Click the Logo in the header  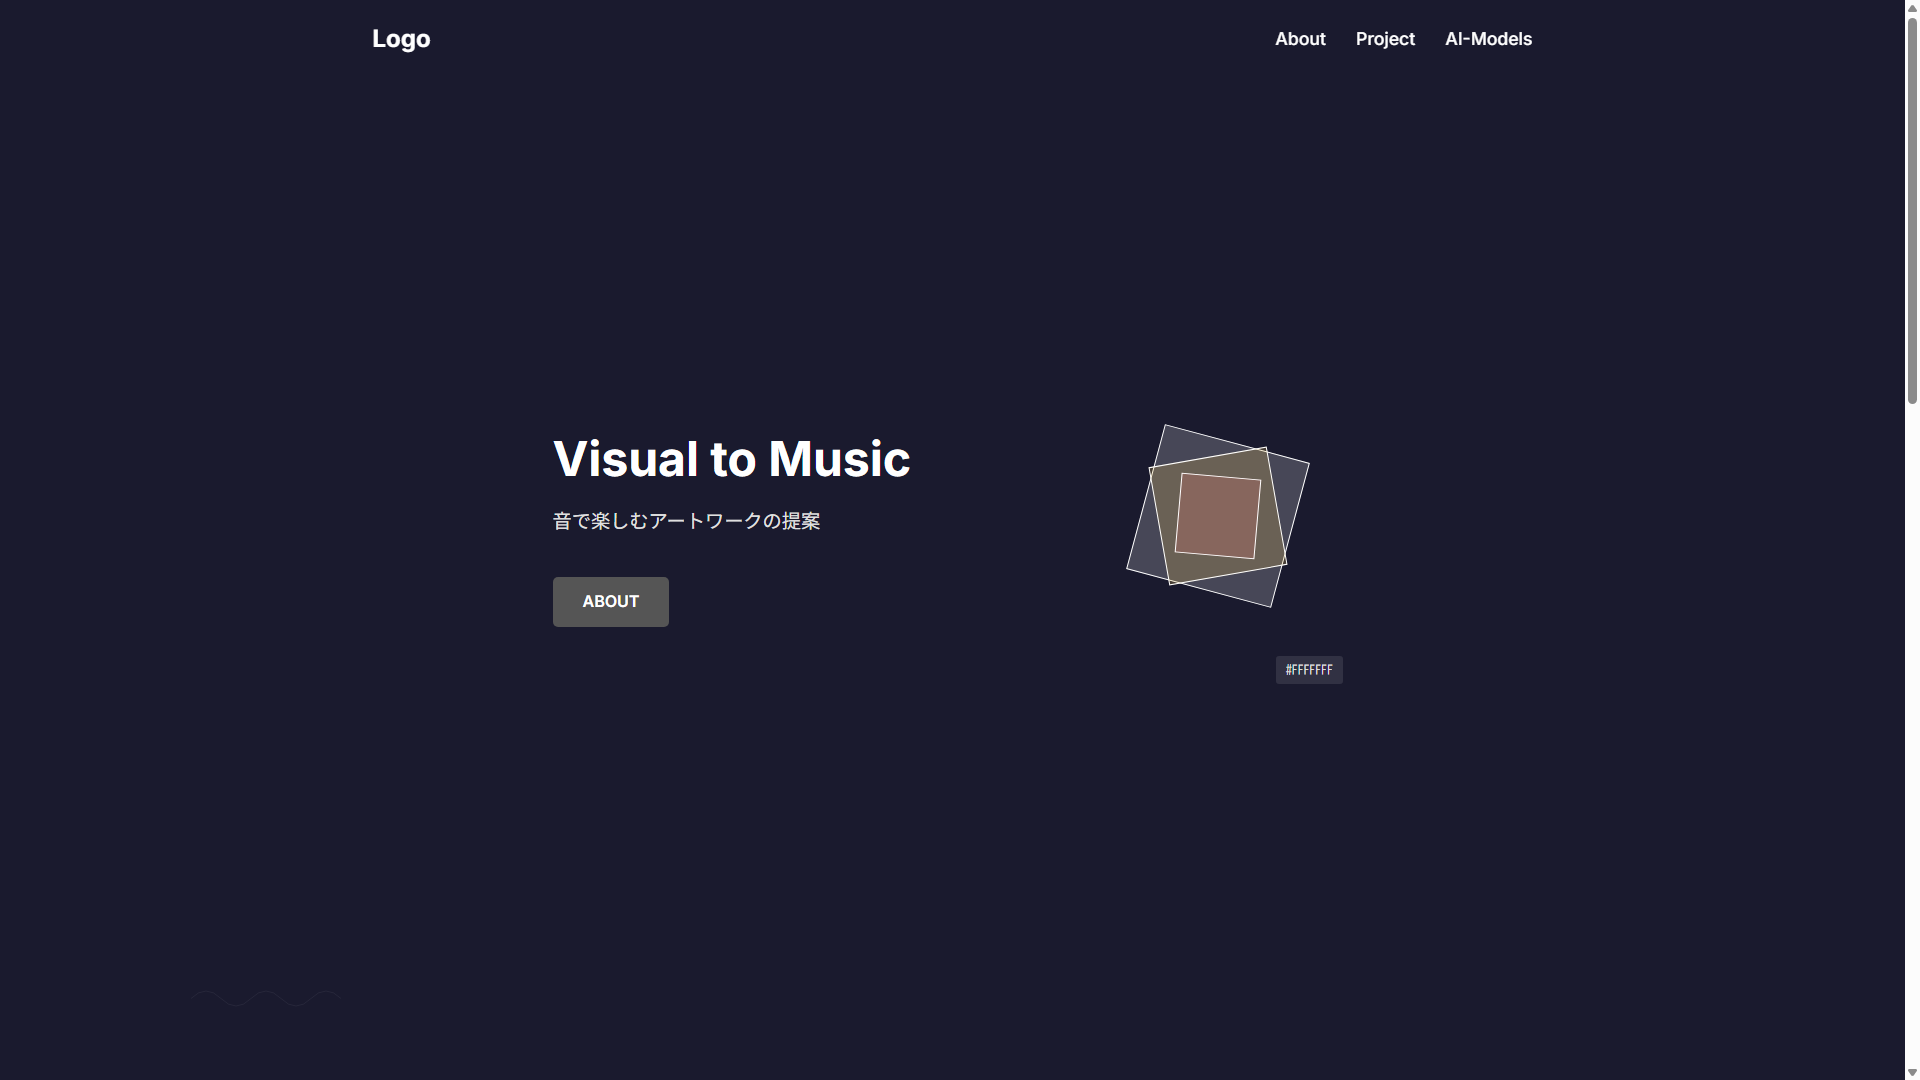point(401,39)
